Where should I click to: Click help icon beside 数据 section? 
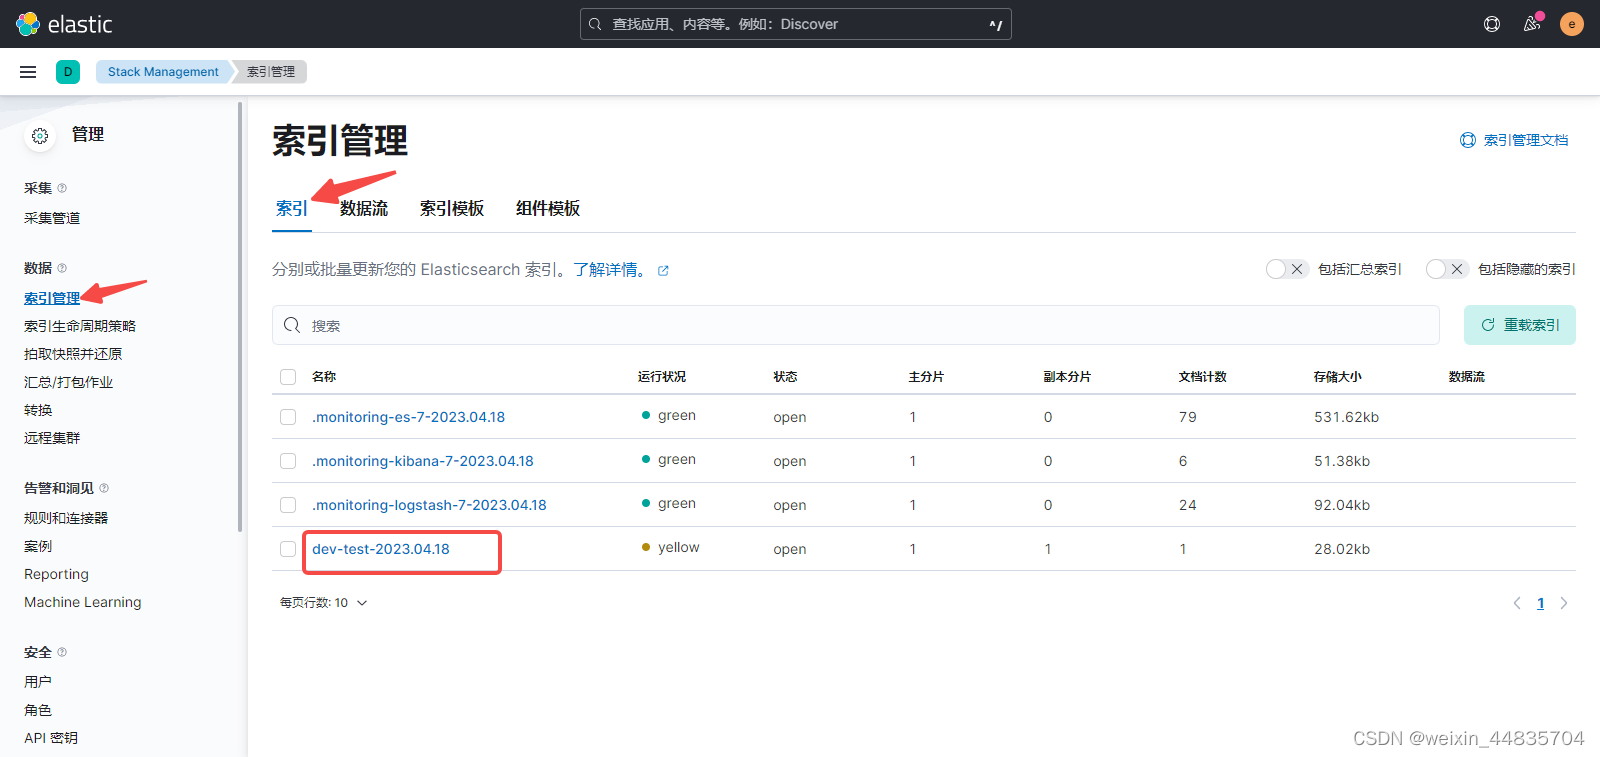pyautogui.click(x=62, y=268)
